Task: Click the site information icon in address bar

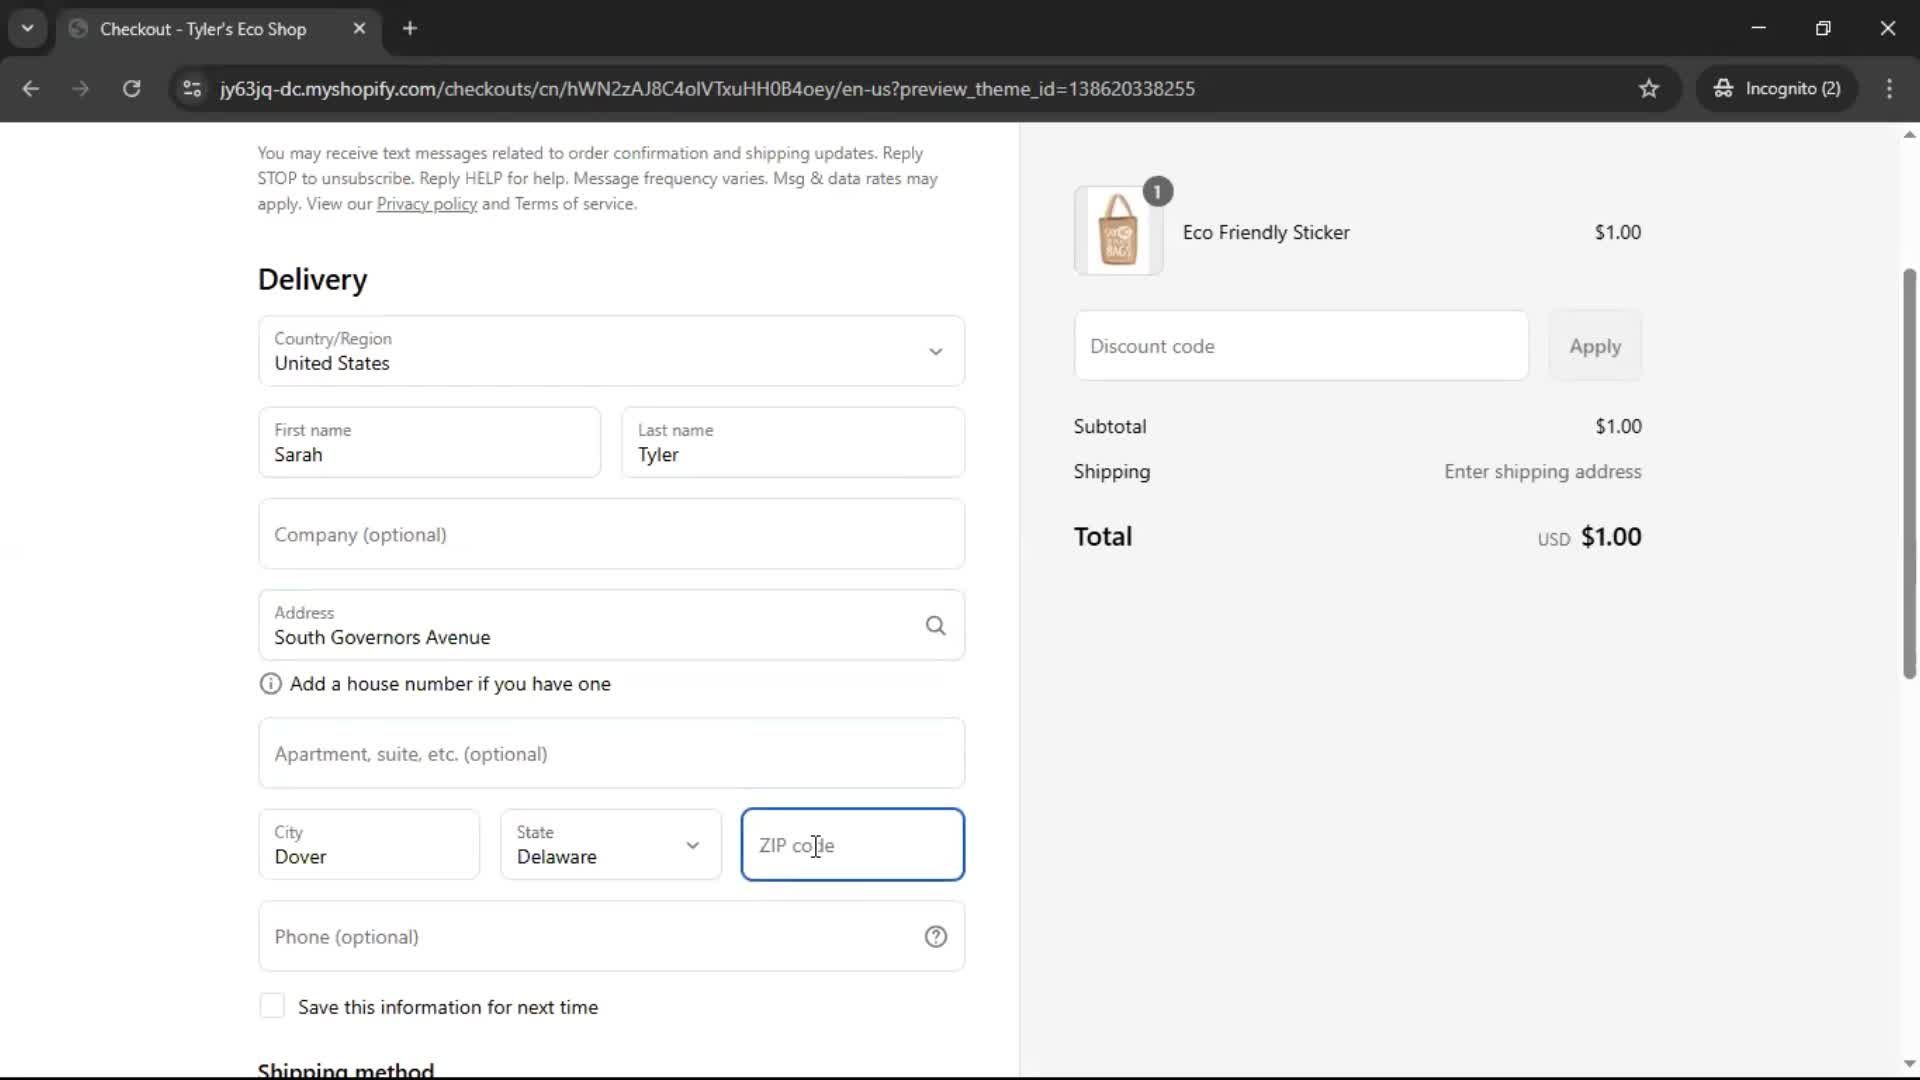Action: point(191,88)
